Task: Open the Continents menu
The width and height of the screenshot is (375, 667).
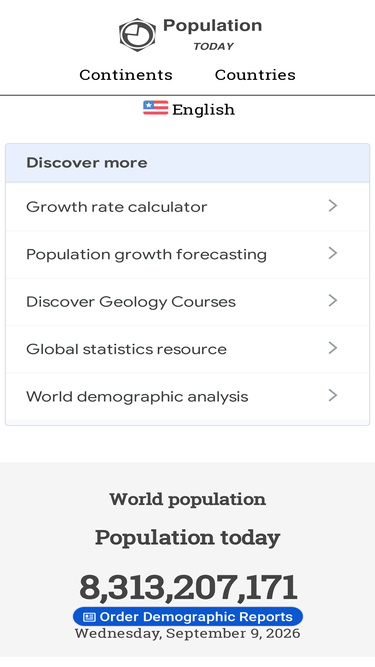Action: point(126,75)
